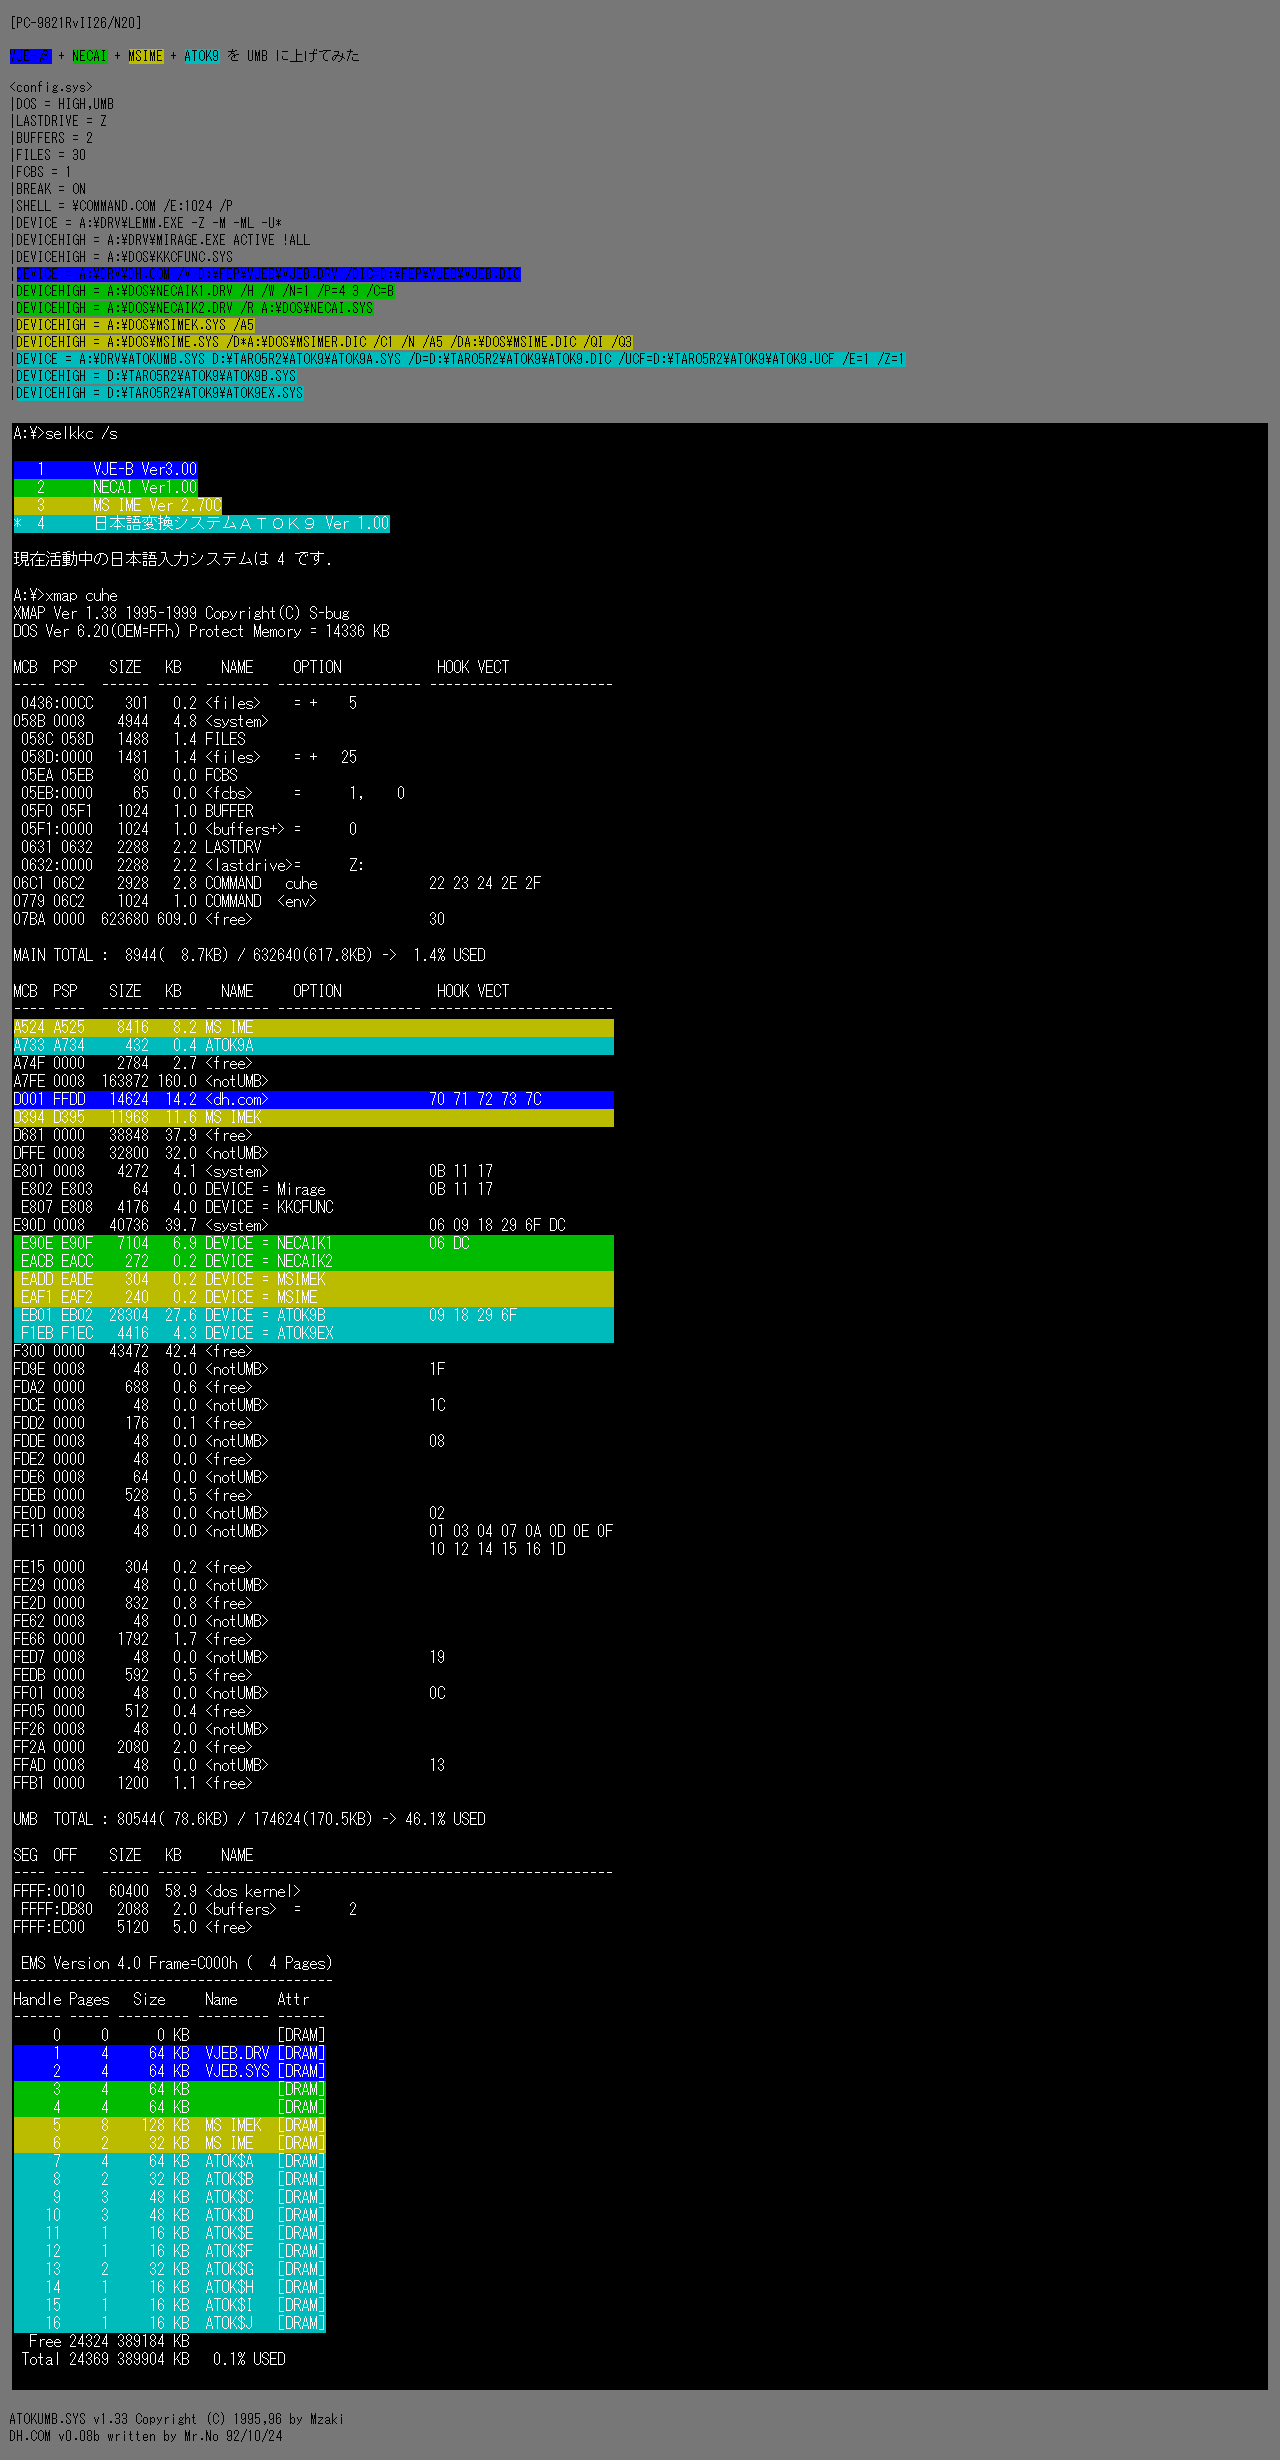Click the SHELL = ¥COMMAND.COM /E:1024 /P line
1280x2460 pixels.
pyautogui.click(x=122, y=206)
